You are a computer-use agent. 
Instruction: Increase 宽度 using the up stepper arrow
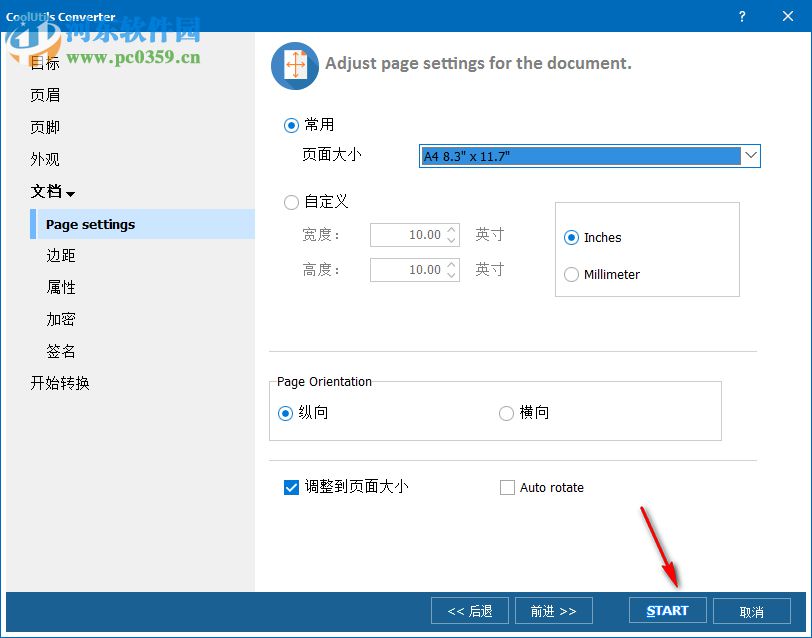tap(452, 230)
